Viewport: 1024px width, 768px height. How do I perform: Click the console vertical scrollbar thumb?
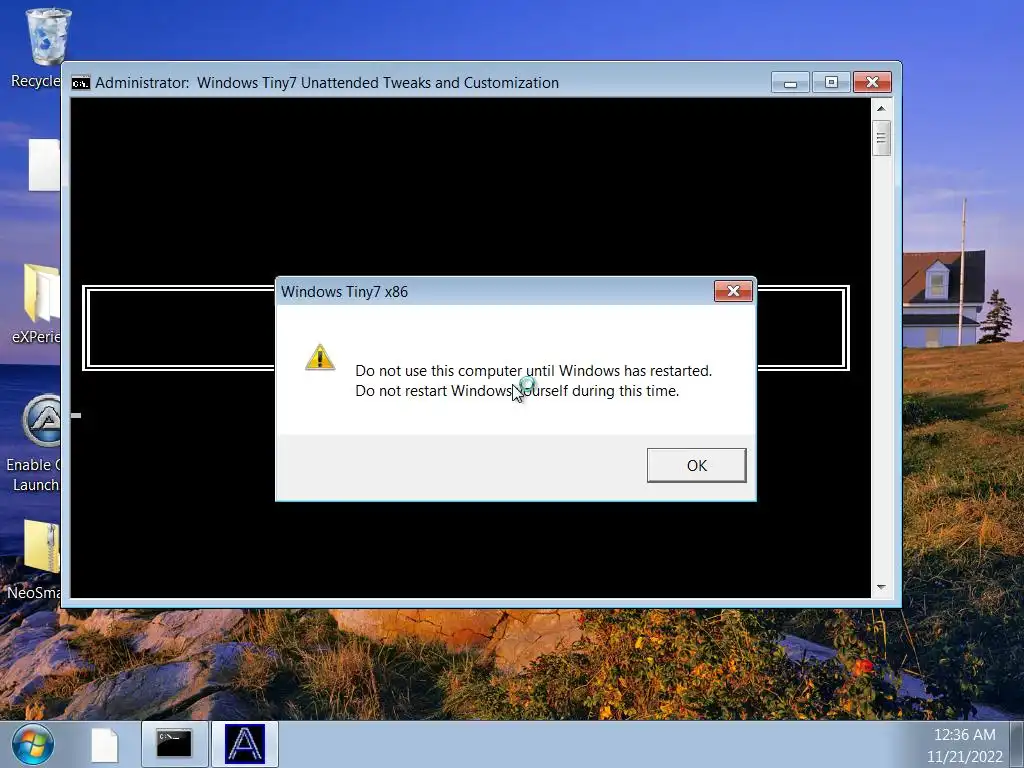click(x=881, y=138)
